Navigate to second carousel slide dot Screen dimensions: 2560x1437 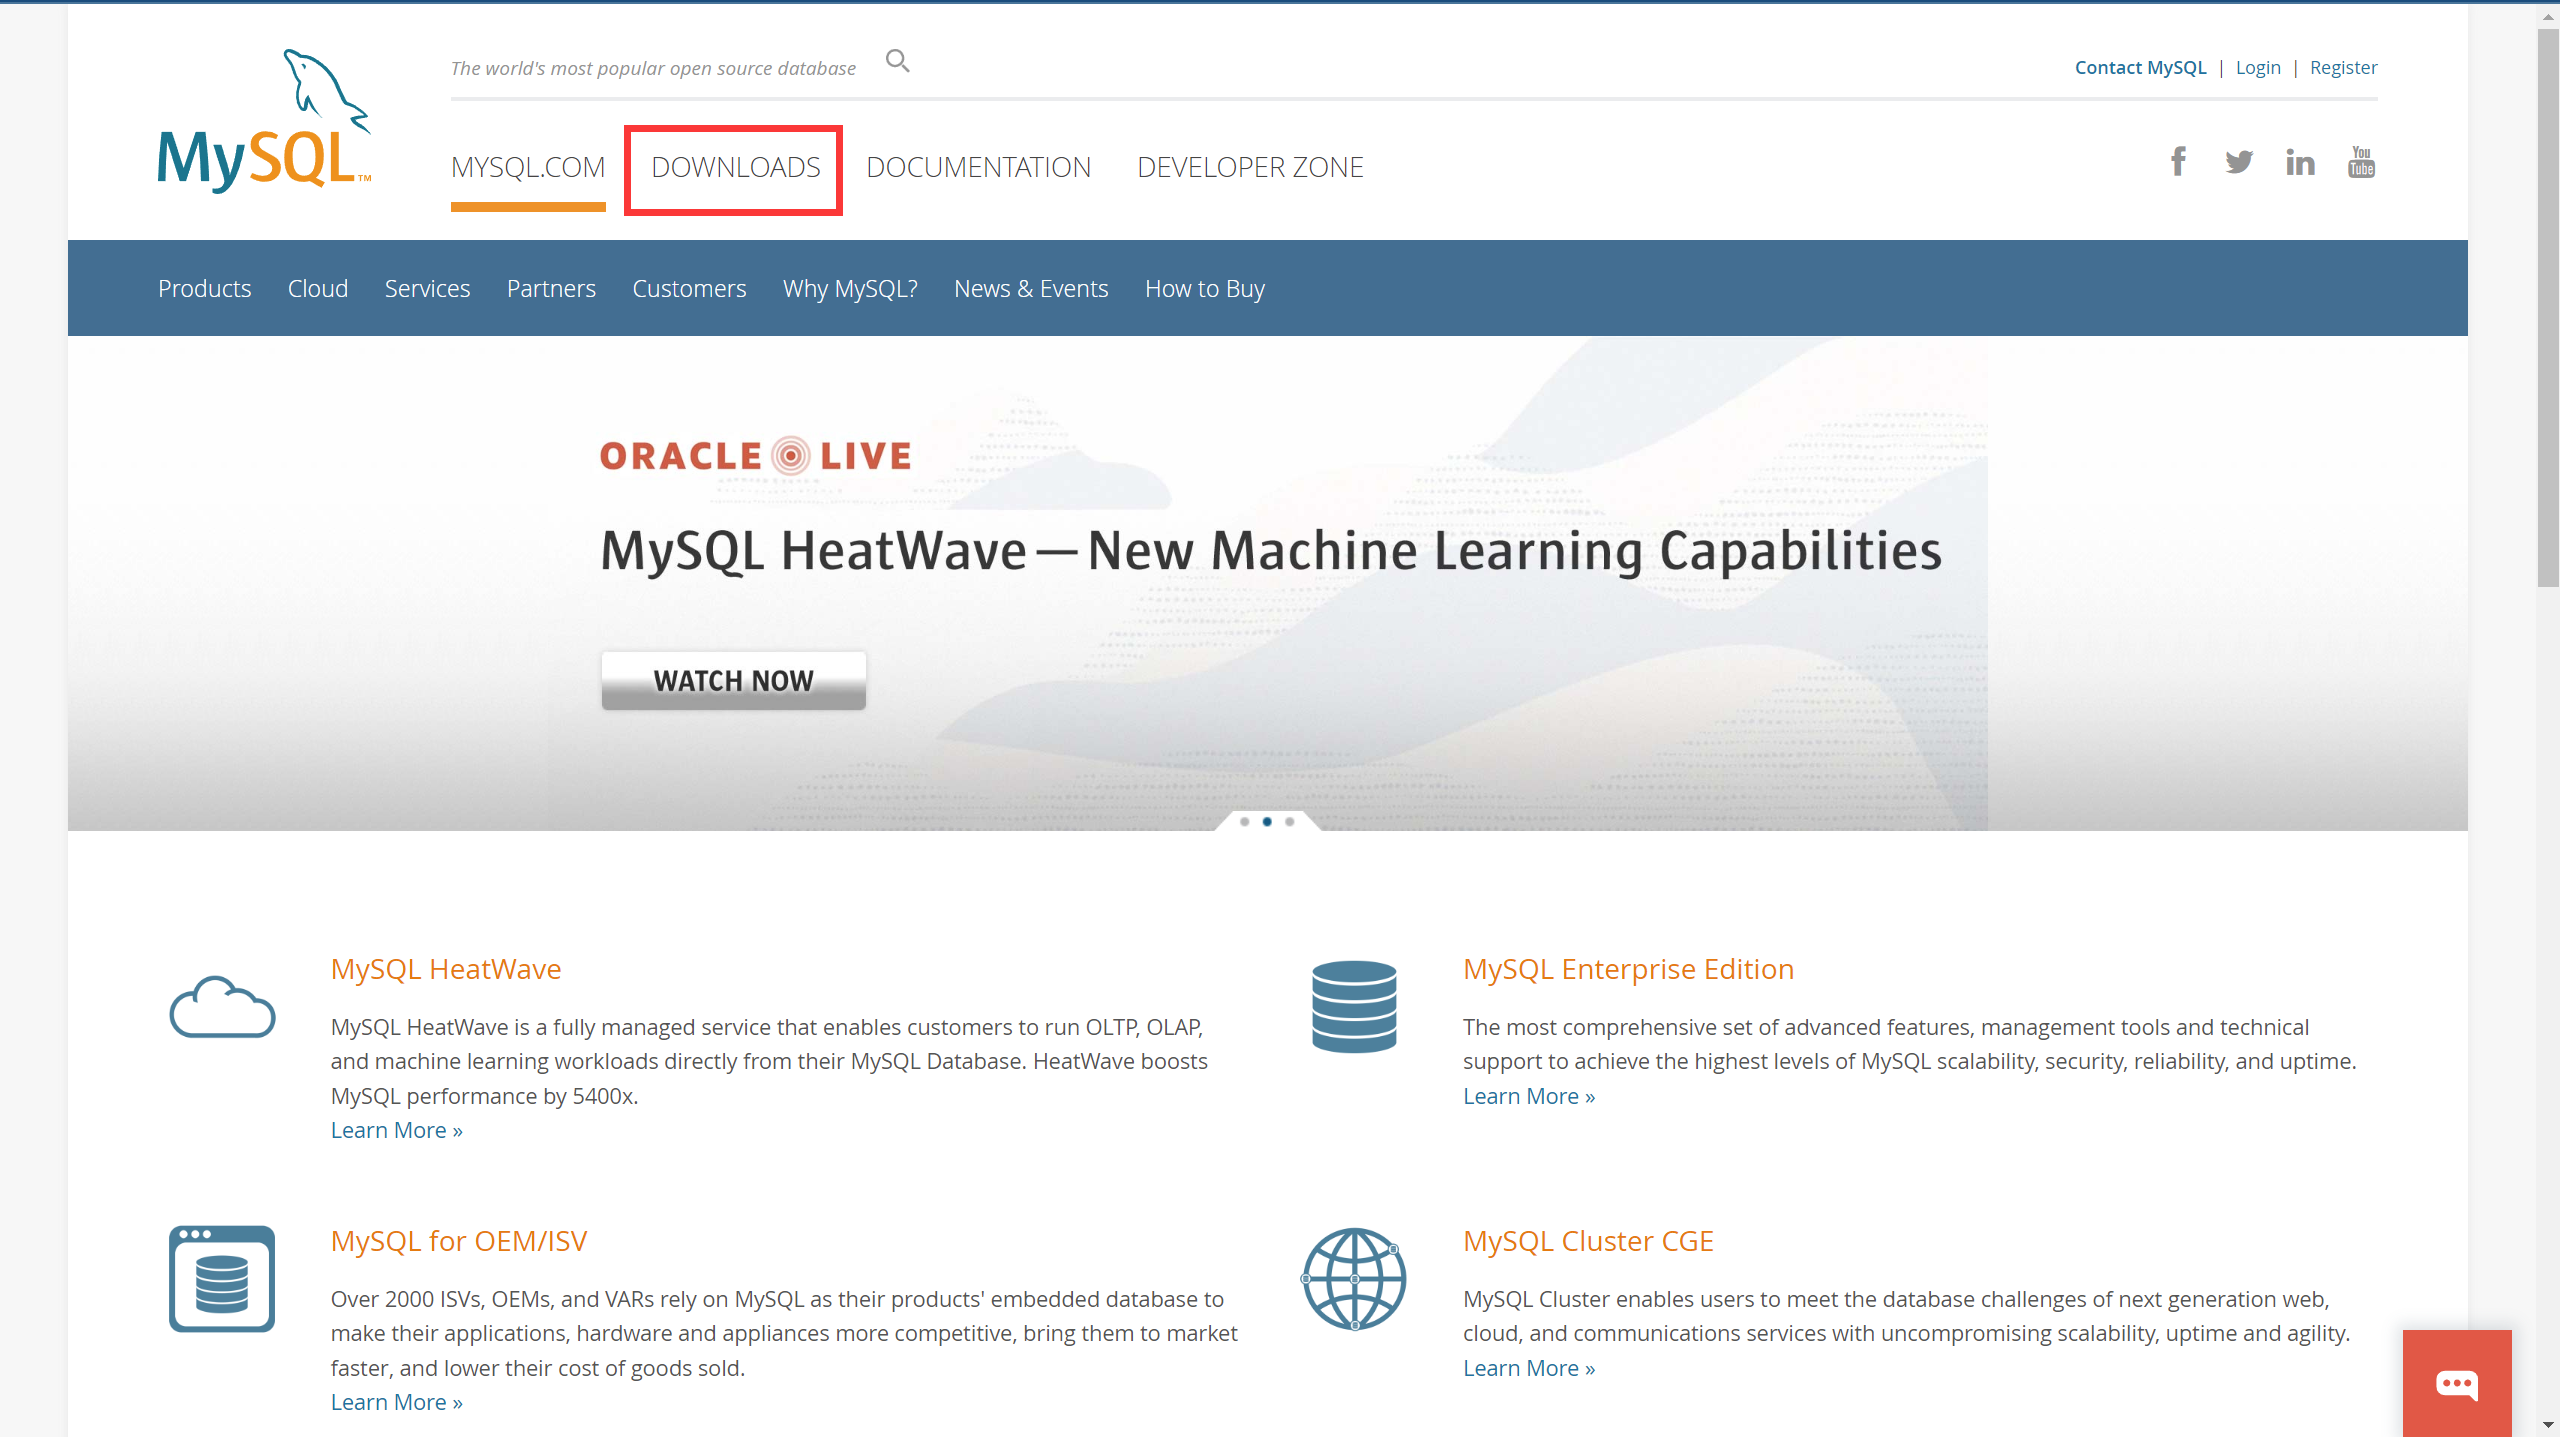click(x=1268, y=821)
